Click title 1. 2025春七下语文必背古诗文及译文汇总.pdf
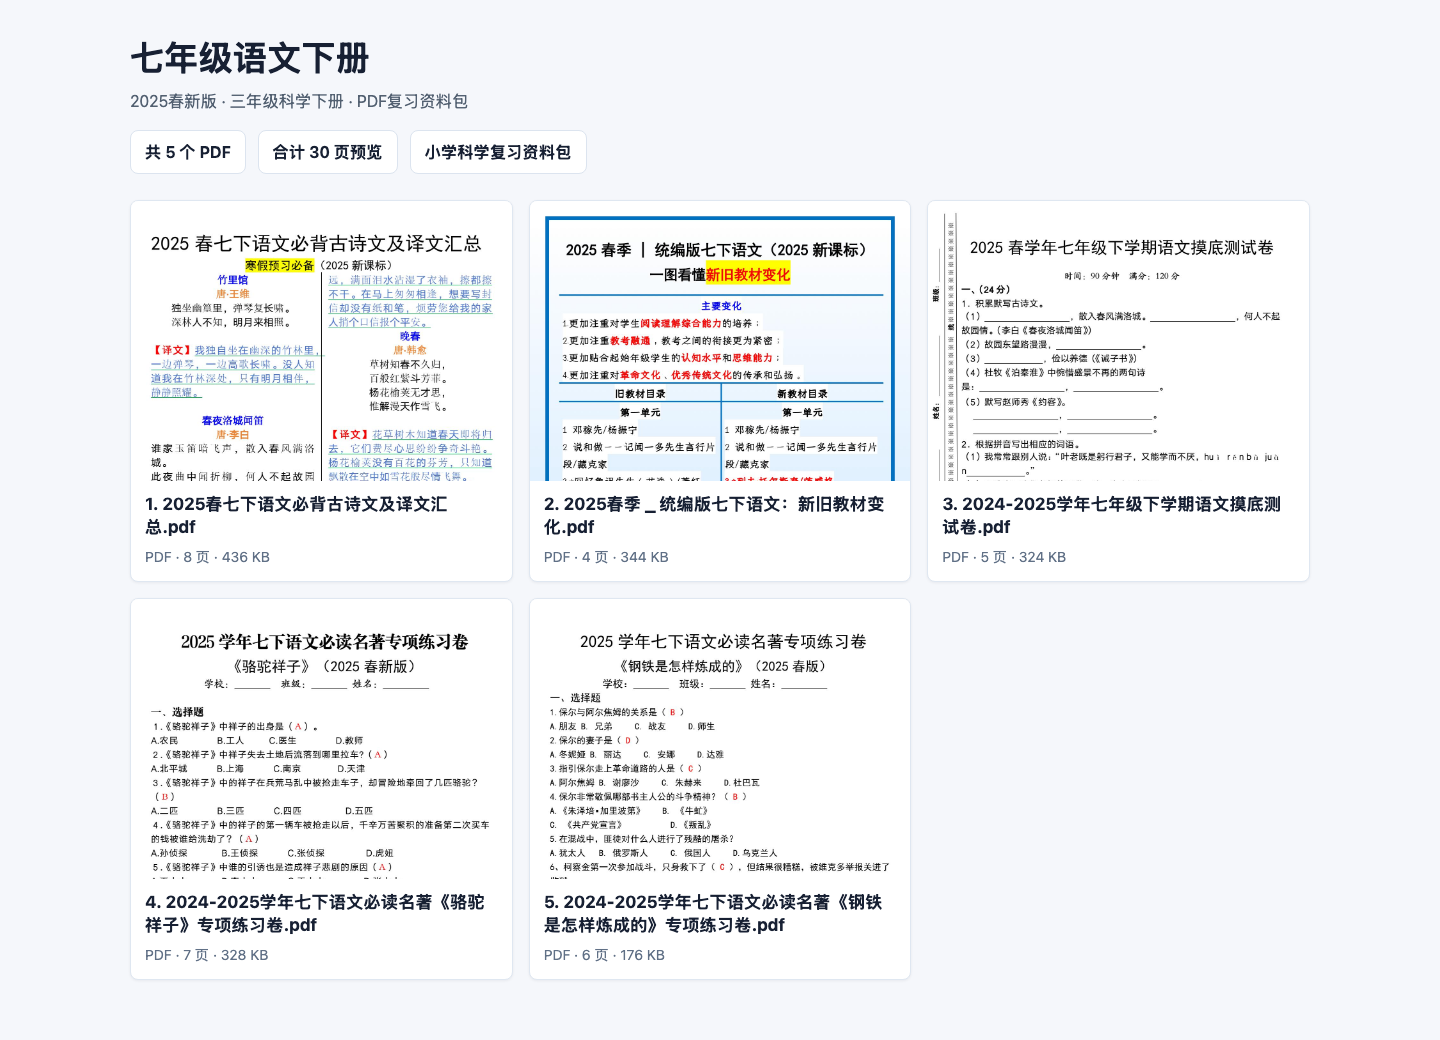The image size is (1440, 1040). [296, 516]
